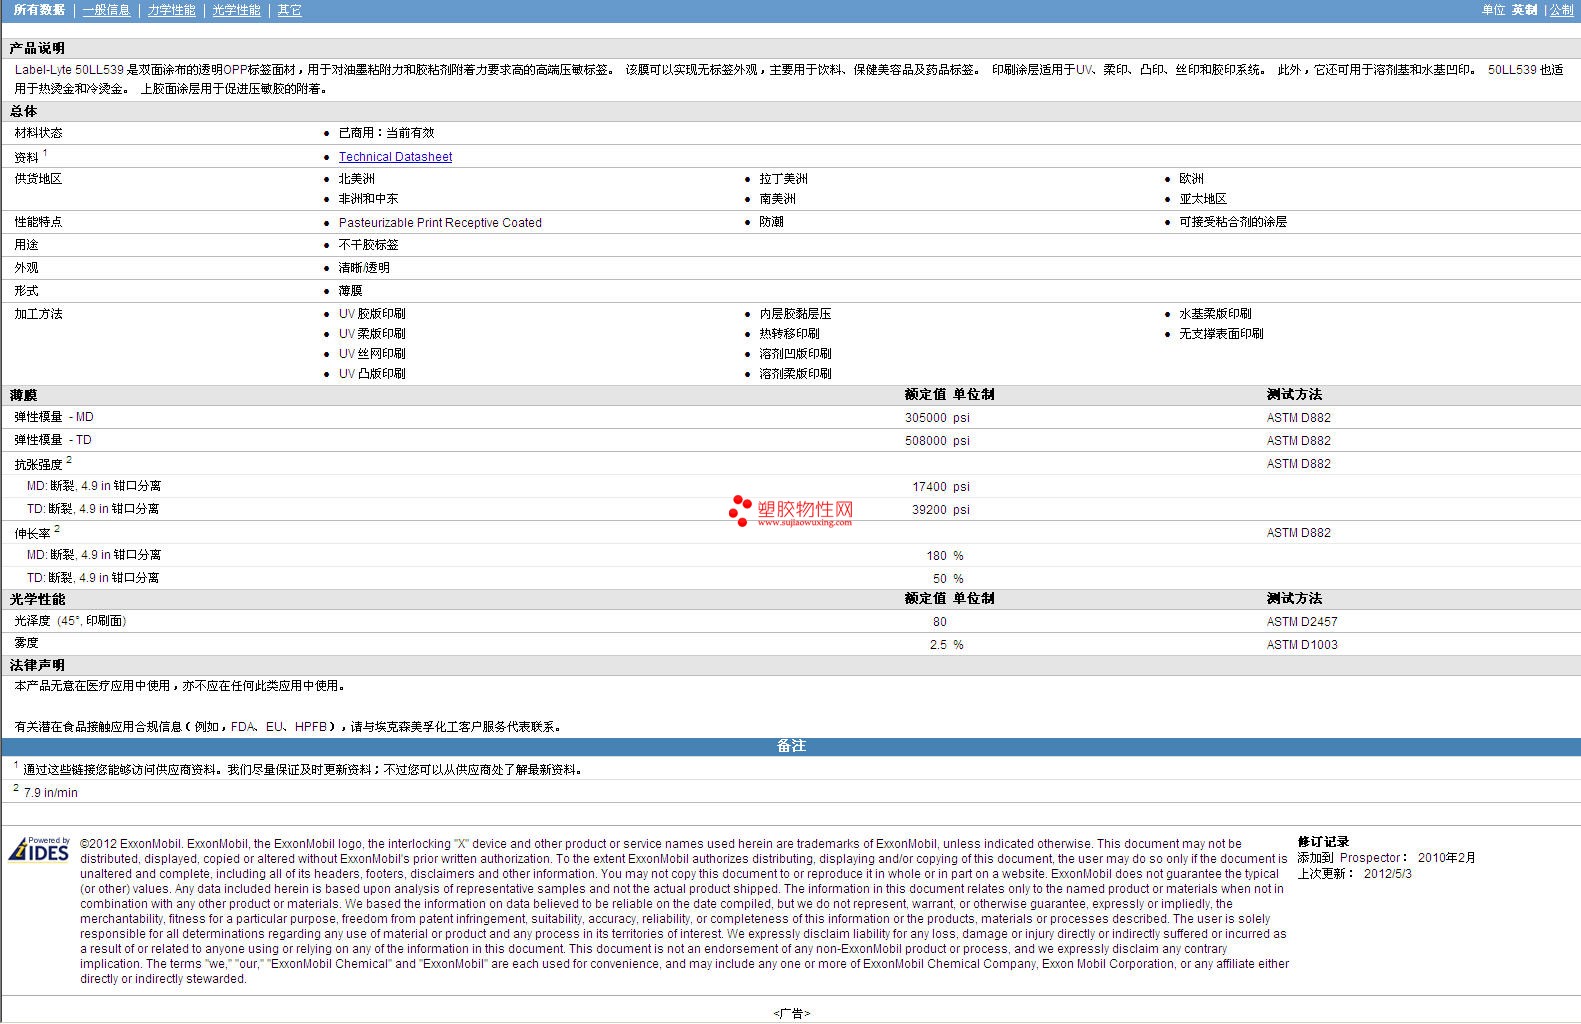Select the 7.9 in/min footnote
The image size is (1581, 1024).
(x=50, y=793)
